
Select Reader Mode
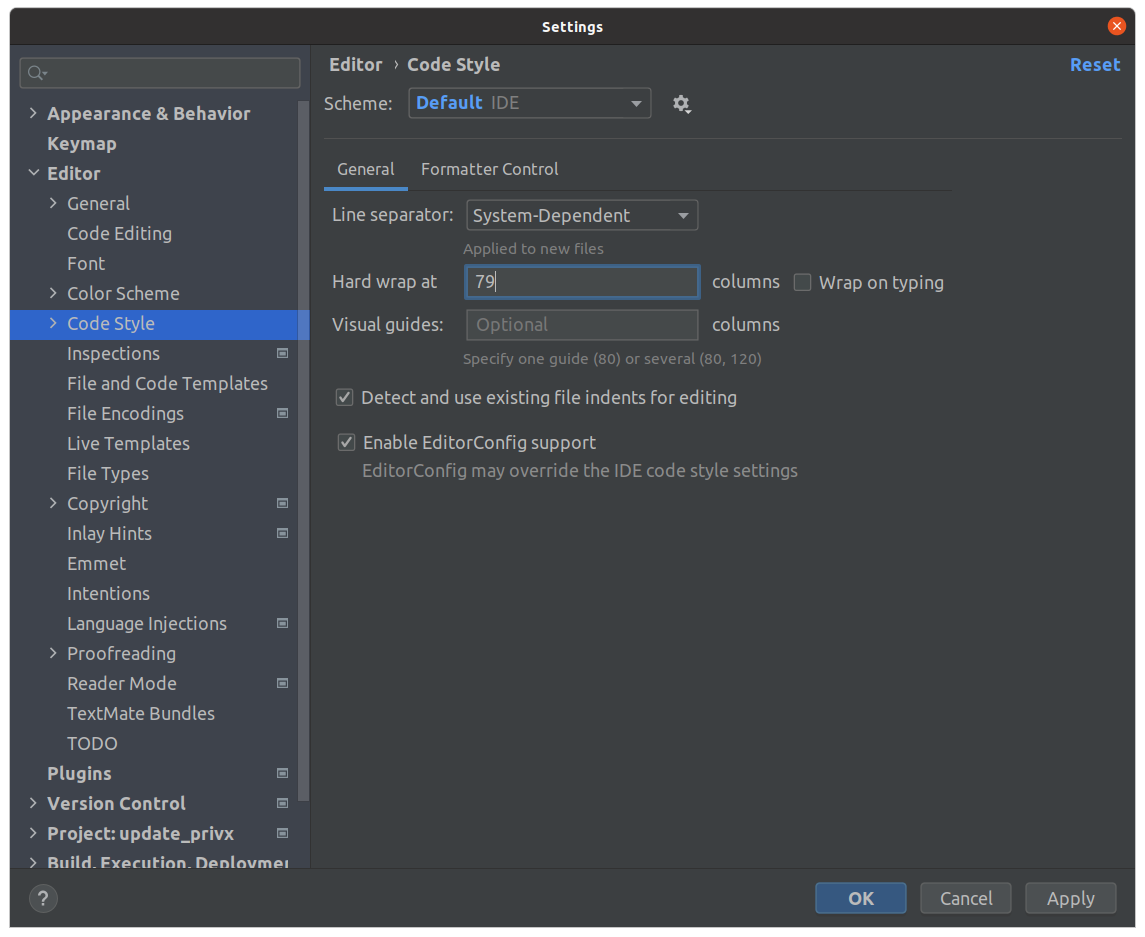pos(122,684)
